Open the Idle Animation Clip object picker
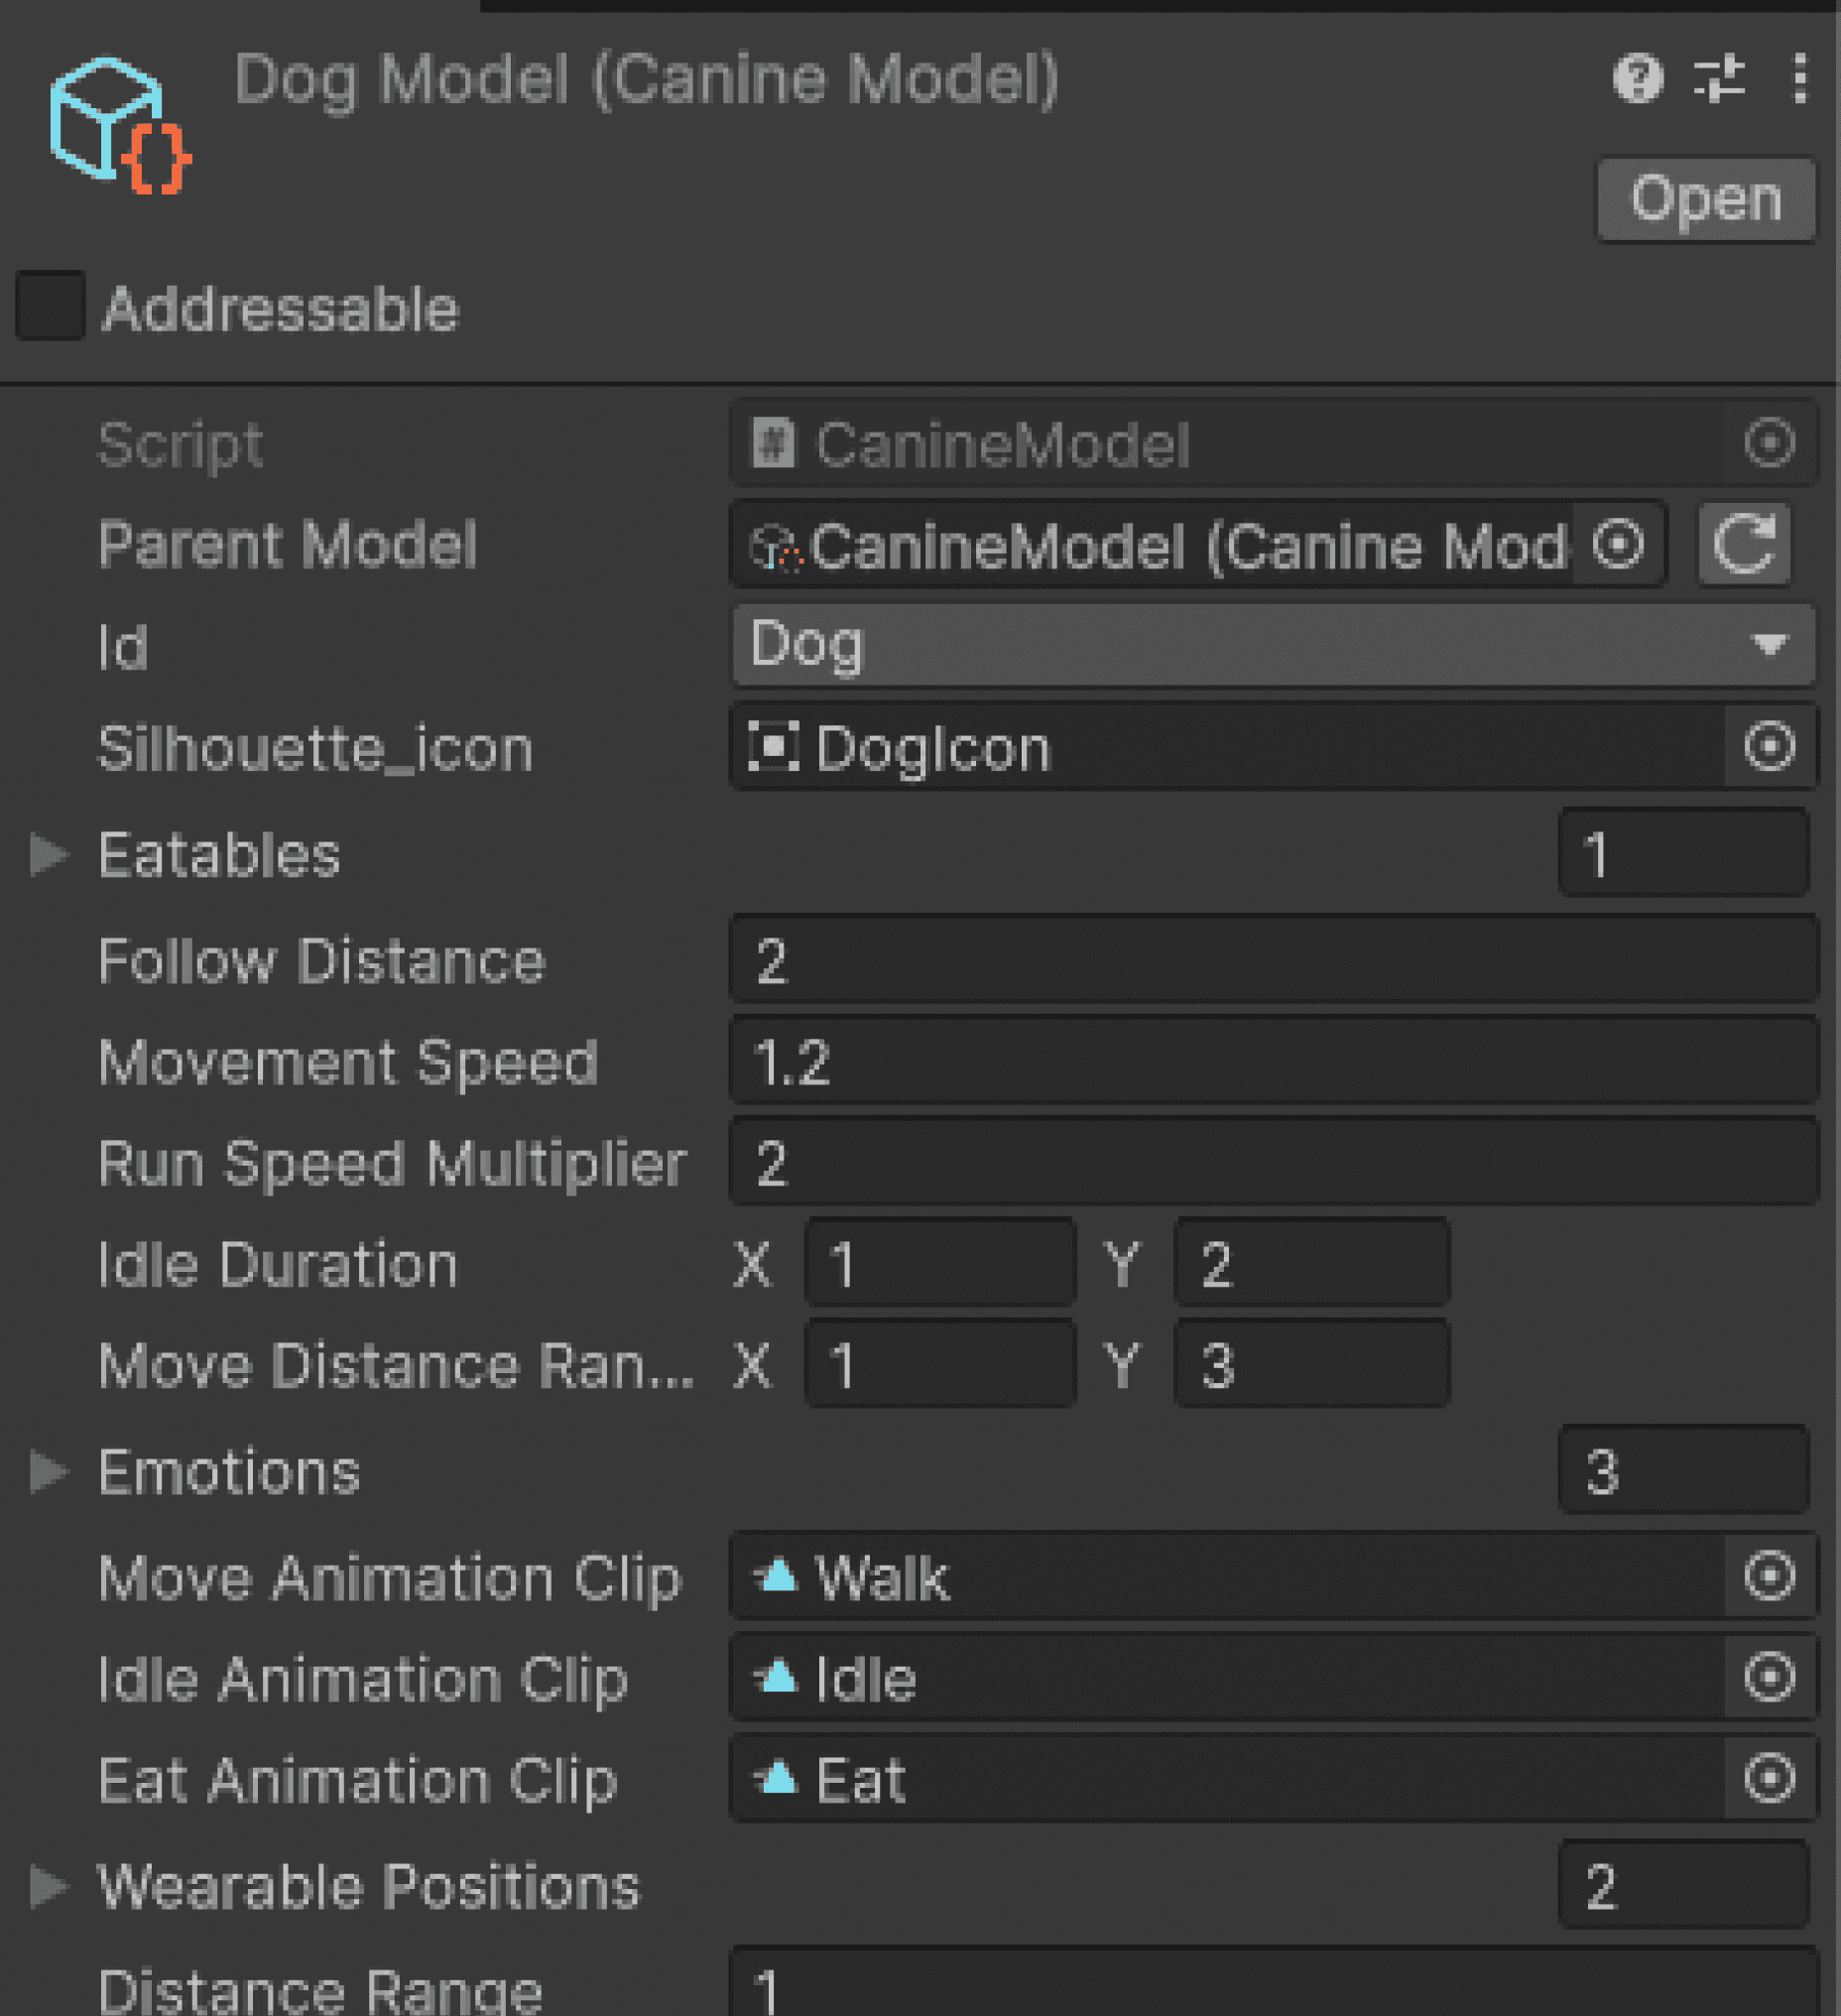The image size is (1841, 2016). click(x=1769, y=1678)
